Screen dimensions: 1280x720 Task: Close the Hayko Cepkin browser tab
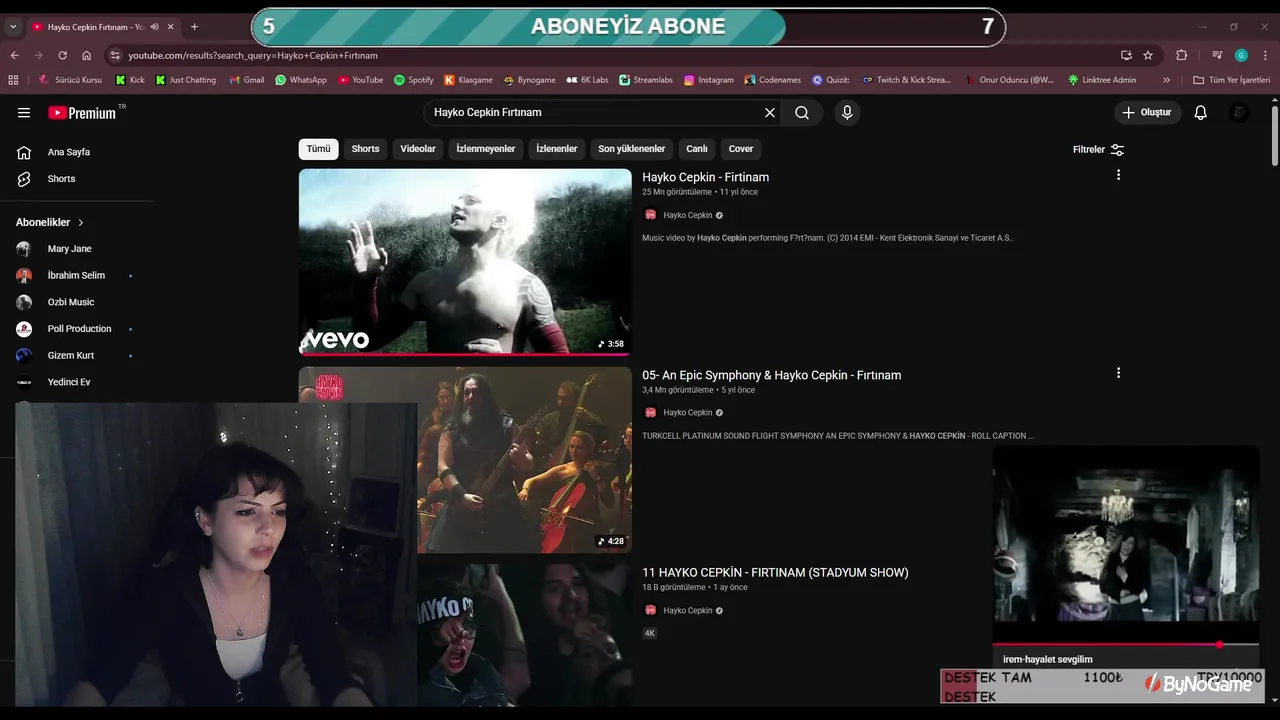coord(170,27)
